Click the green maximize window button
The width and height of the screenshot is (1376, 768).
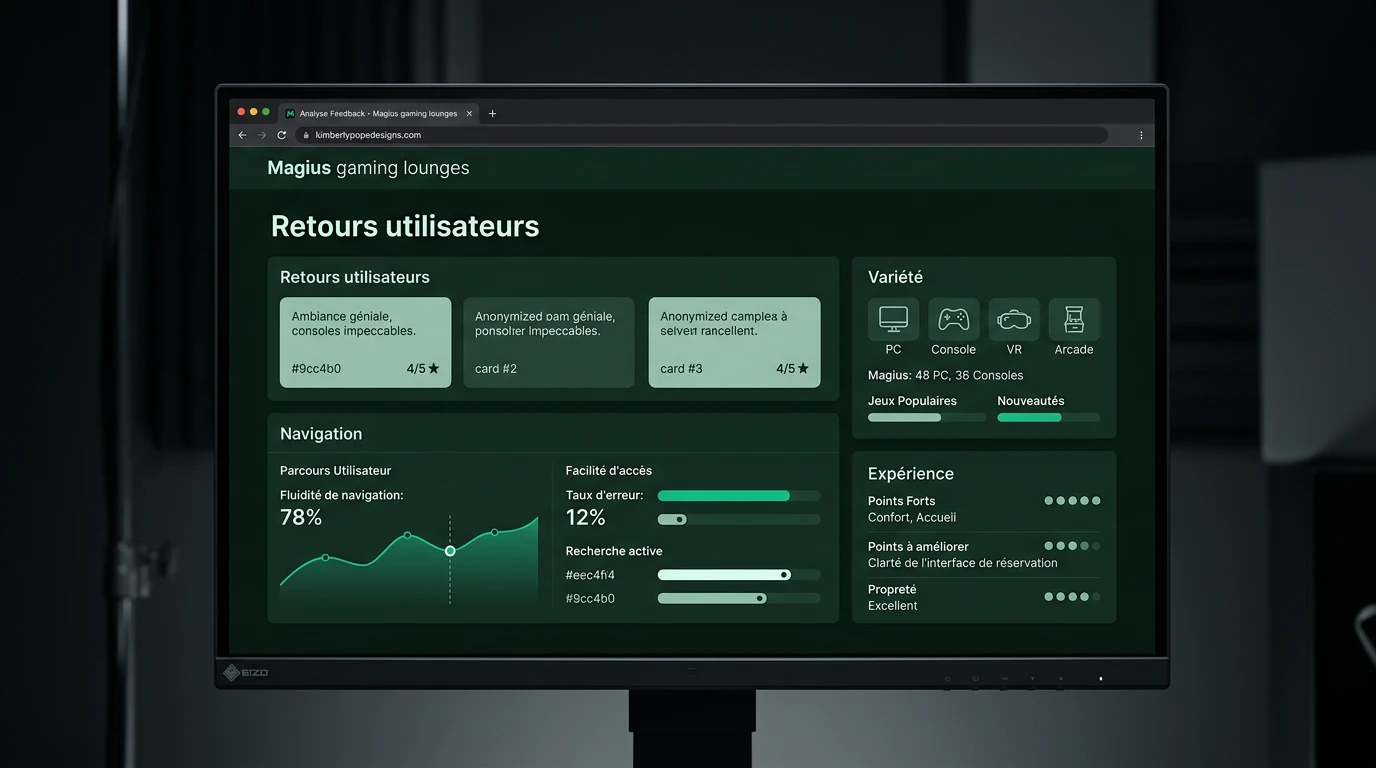(266, 112)
